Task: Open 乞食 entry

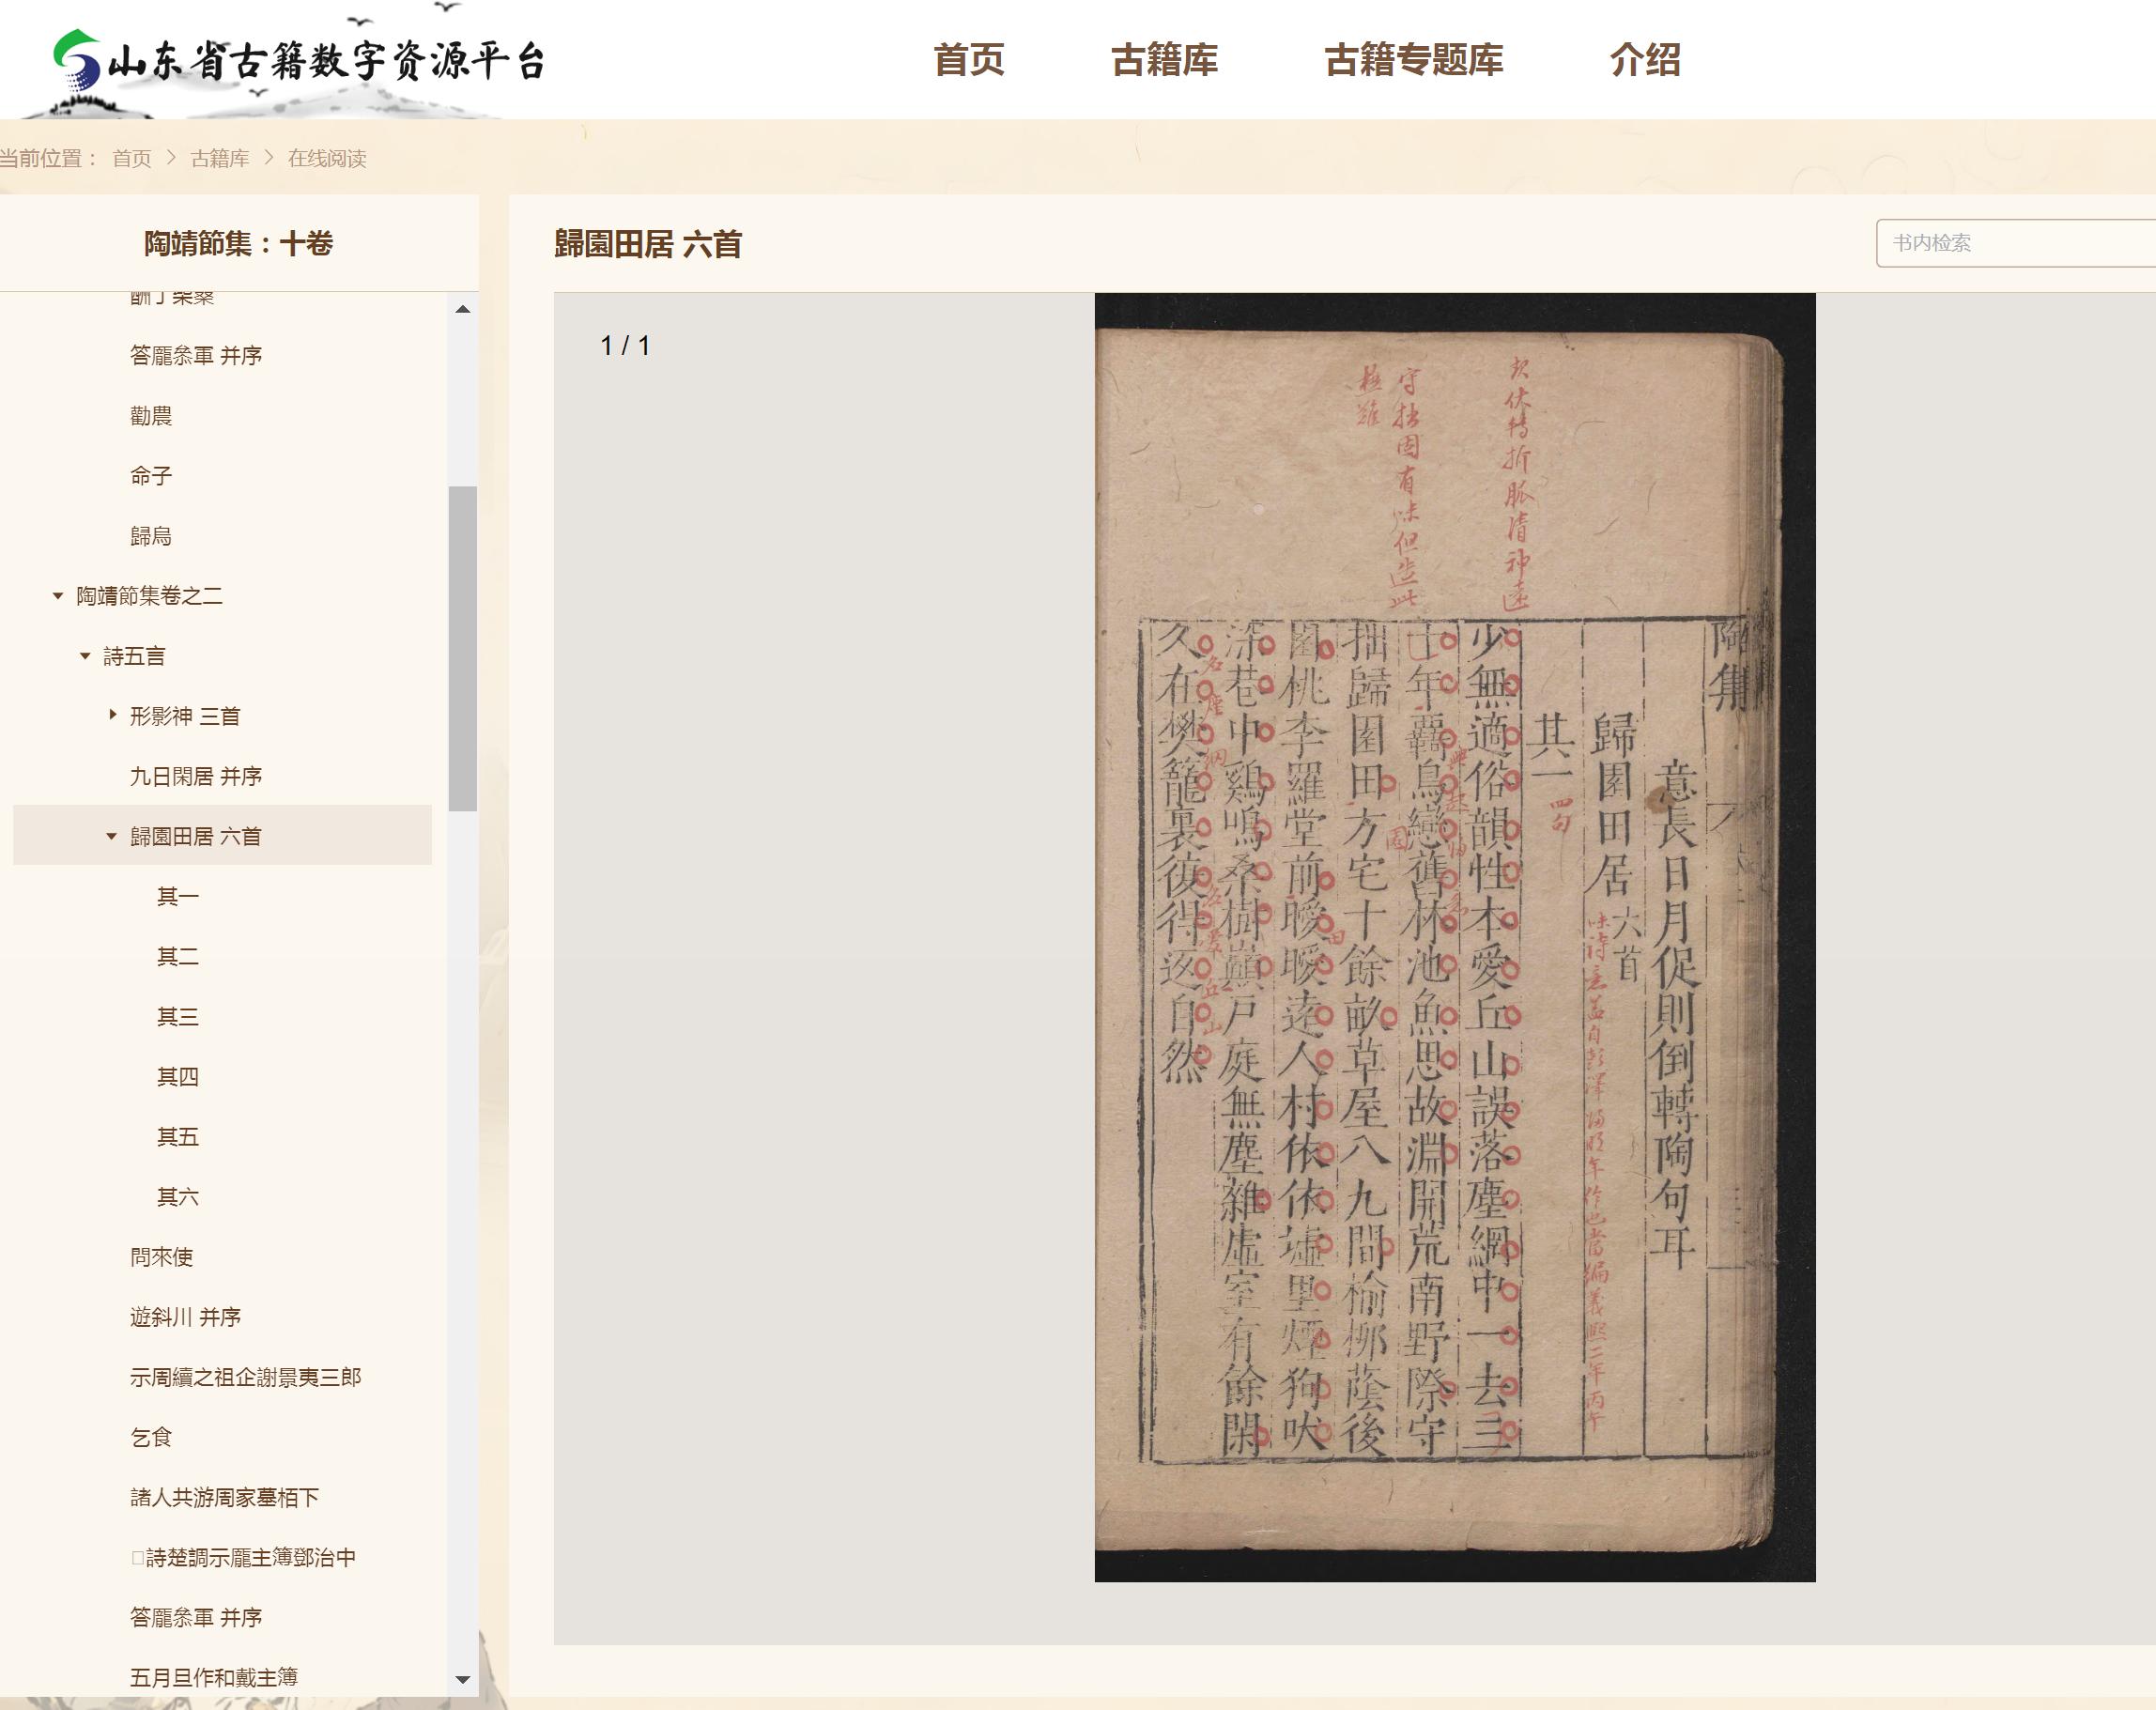Action: tap(151, 1437)
